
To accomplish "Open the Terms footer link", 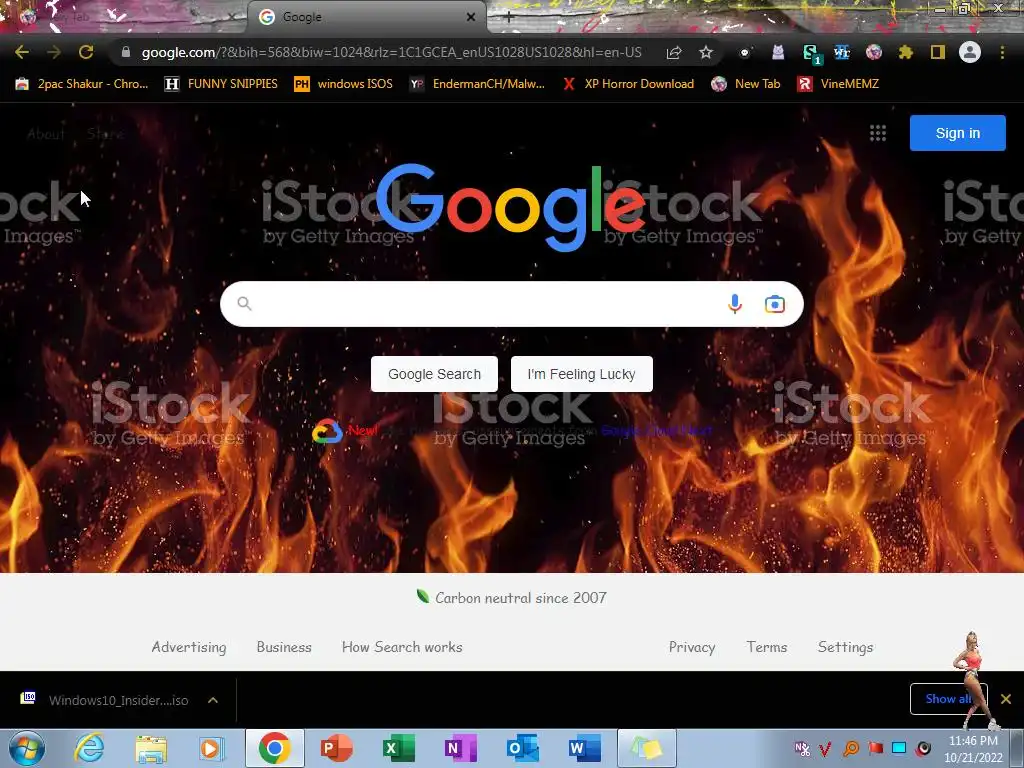I will [767, 647].
